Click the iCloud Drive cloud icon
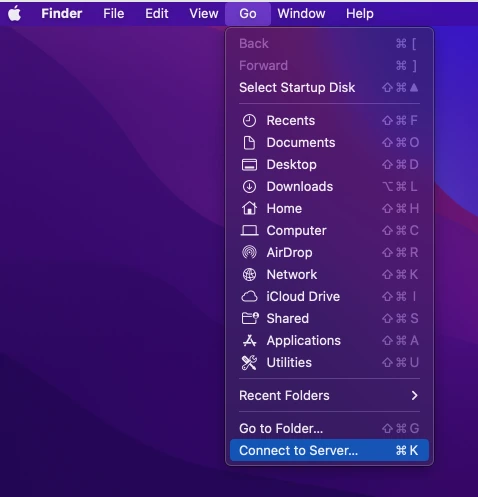This screenshot has width=478, height=497. click(249, 296)
